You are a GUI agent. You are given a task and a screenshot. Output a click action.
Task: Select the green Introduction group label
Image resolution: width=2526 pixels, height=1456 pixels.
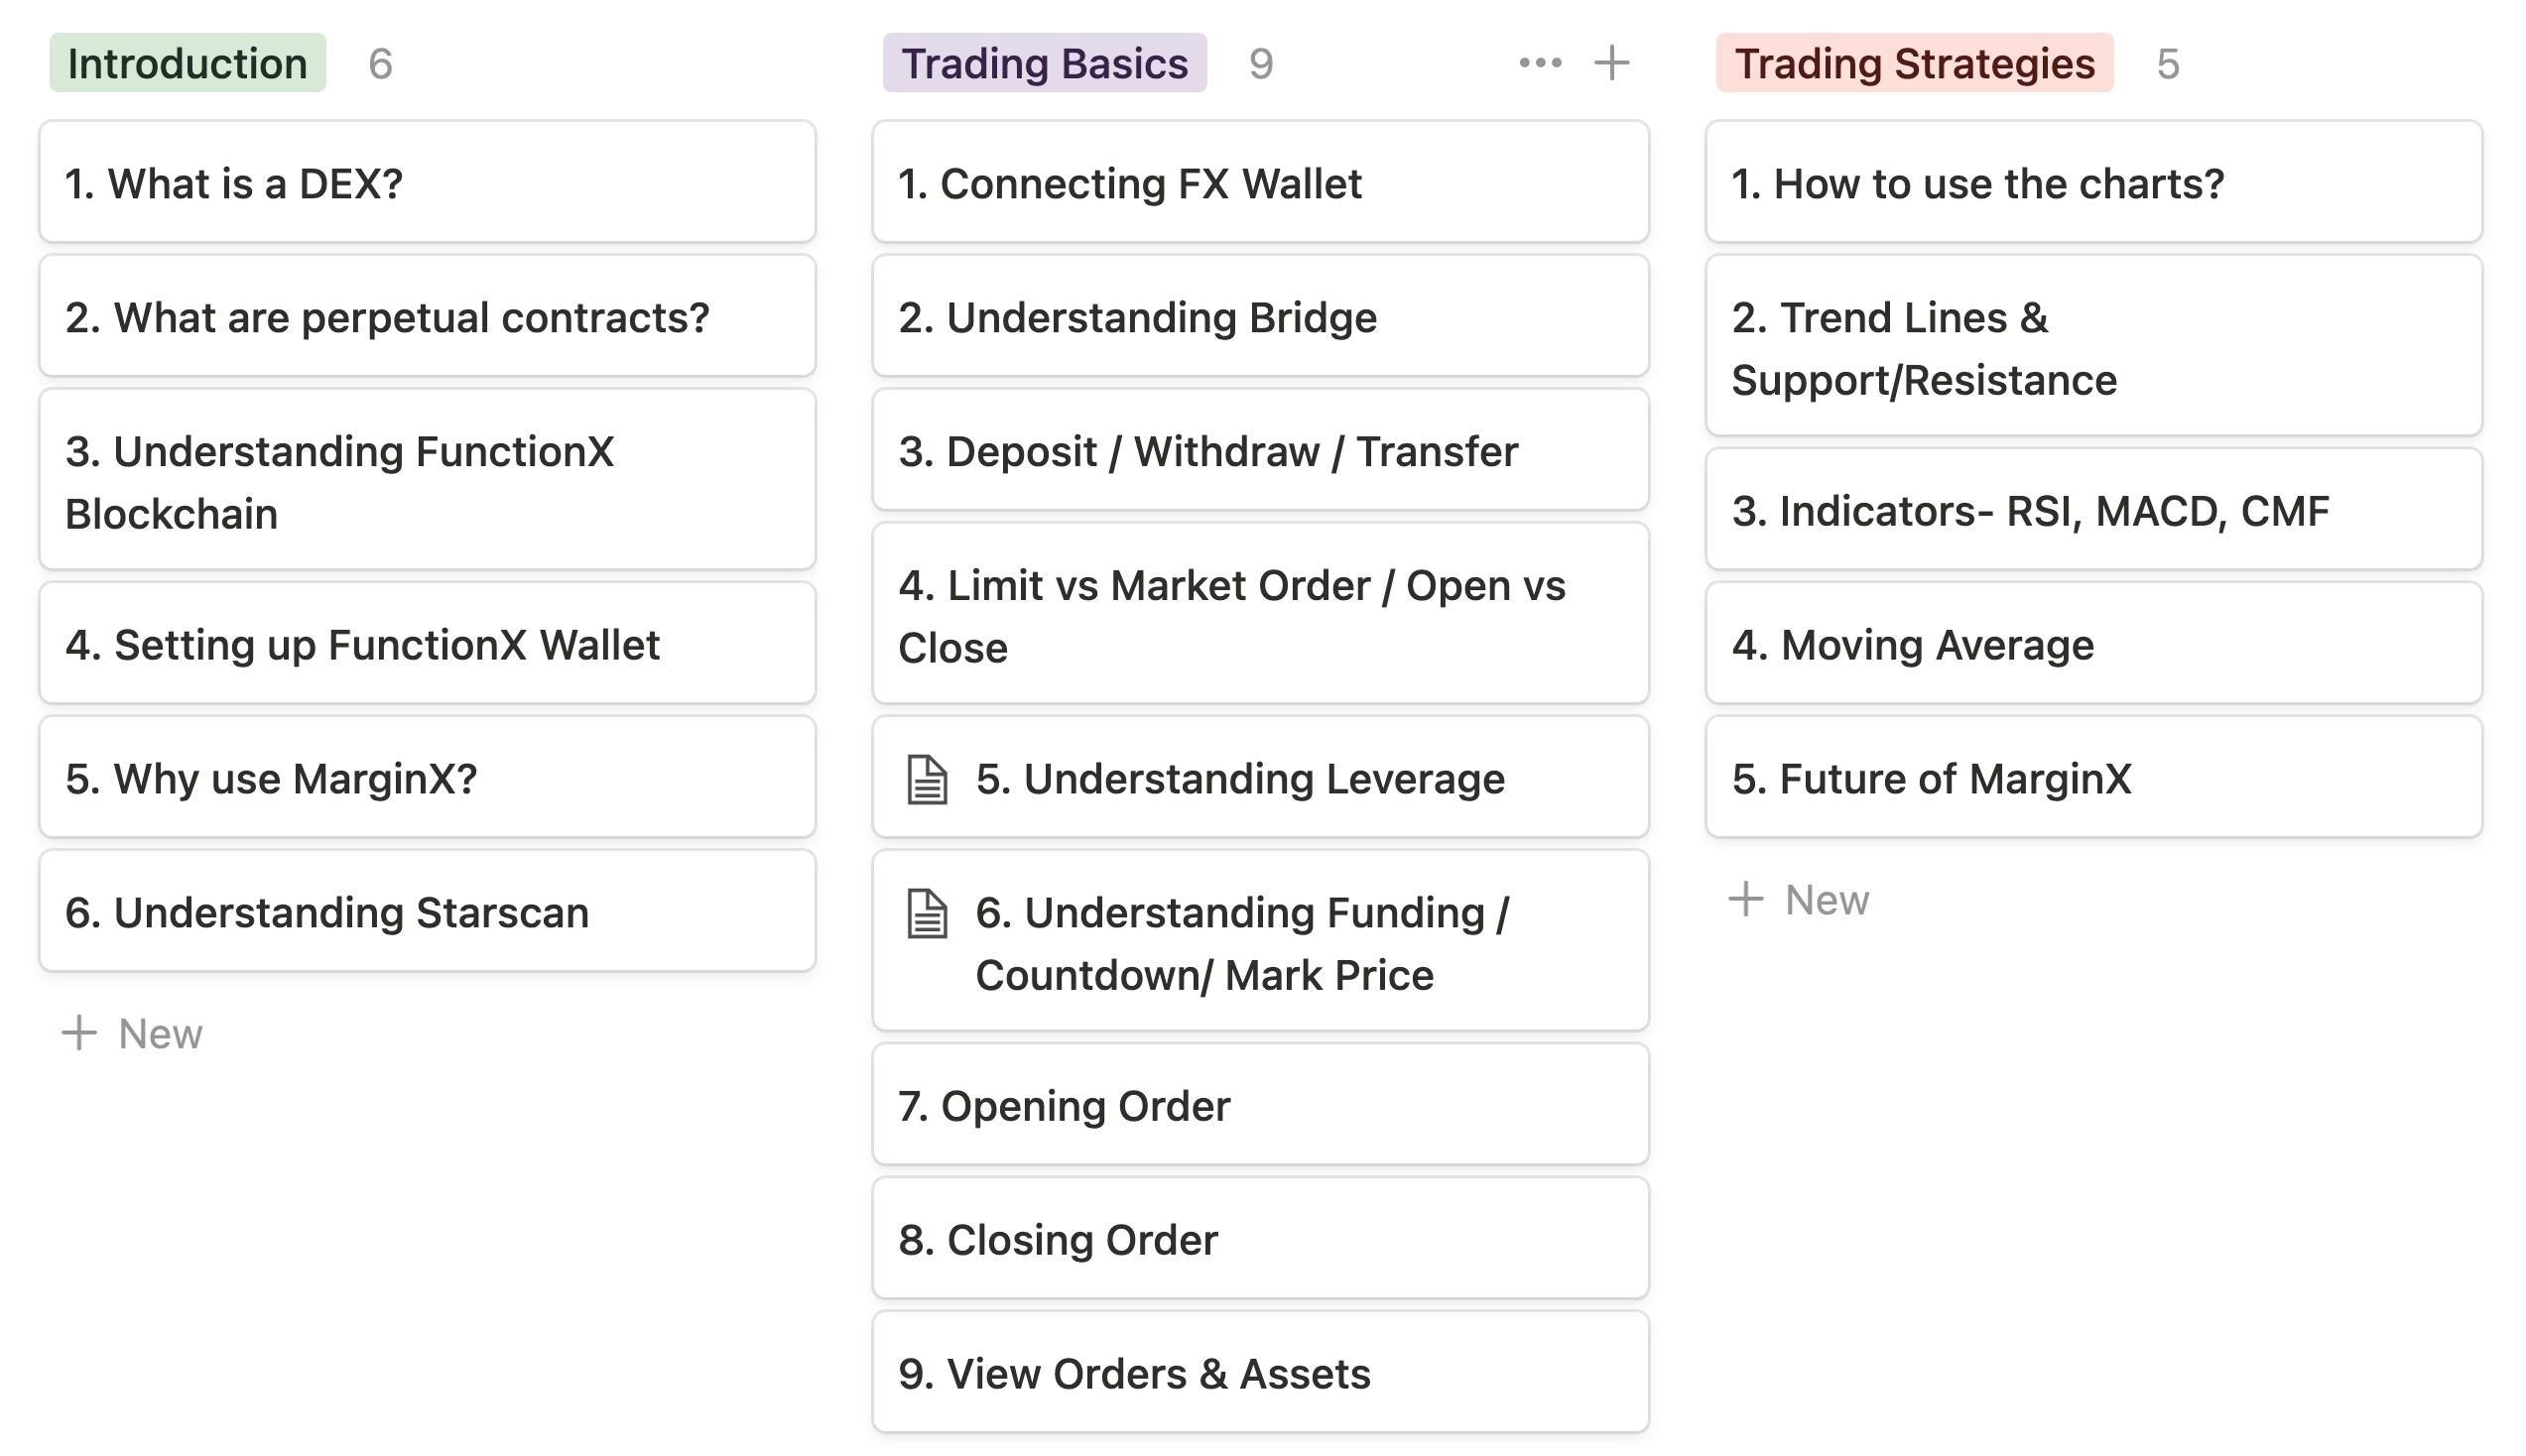tap(187, 63)
